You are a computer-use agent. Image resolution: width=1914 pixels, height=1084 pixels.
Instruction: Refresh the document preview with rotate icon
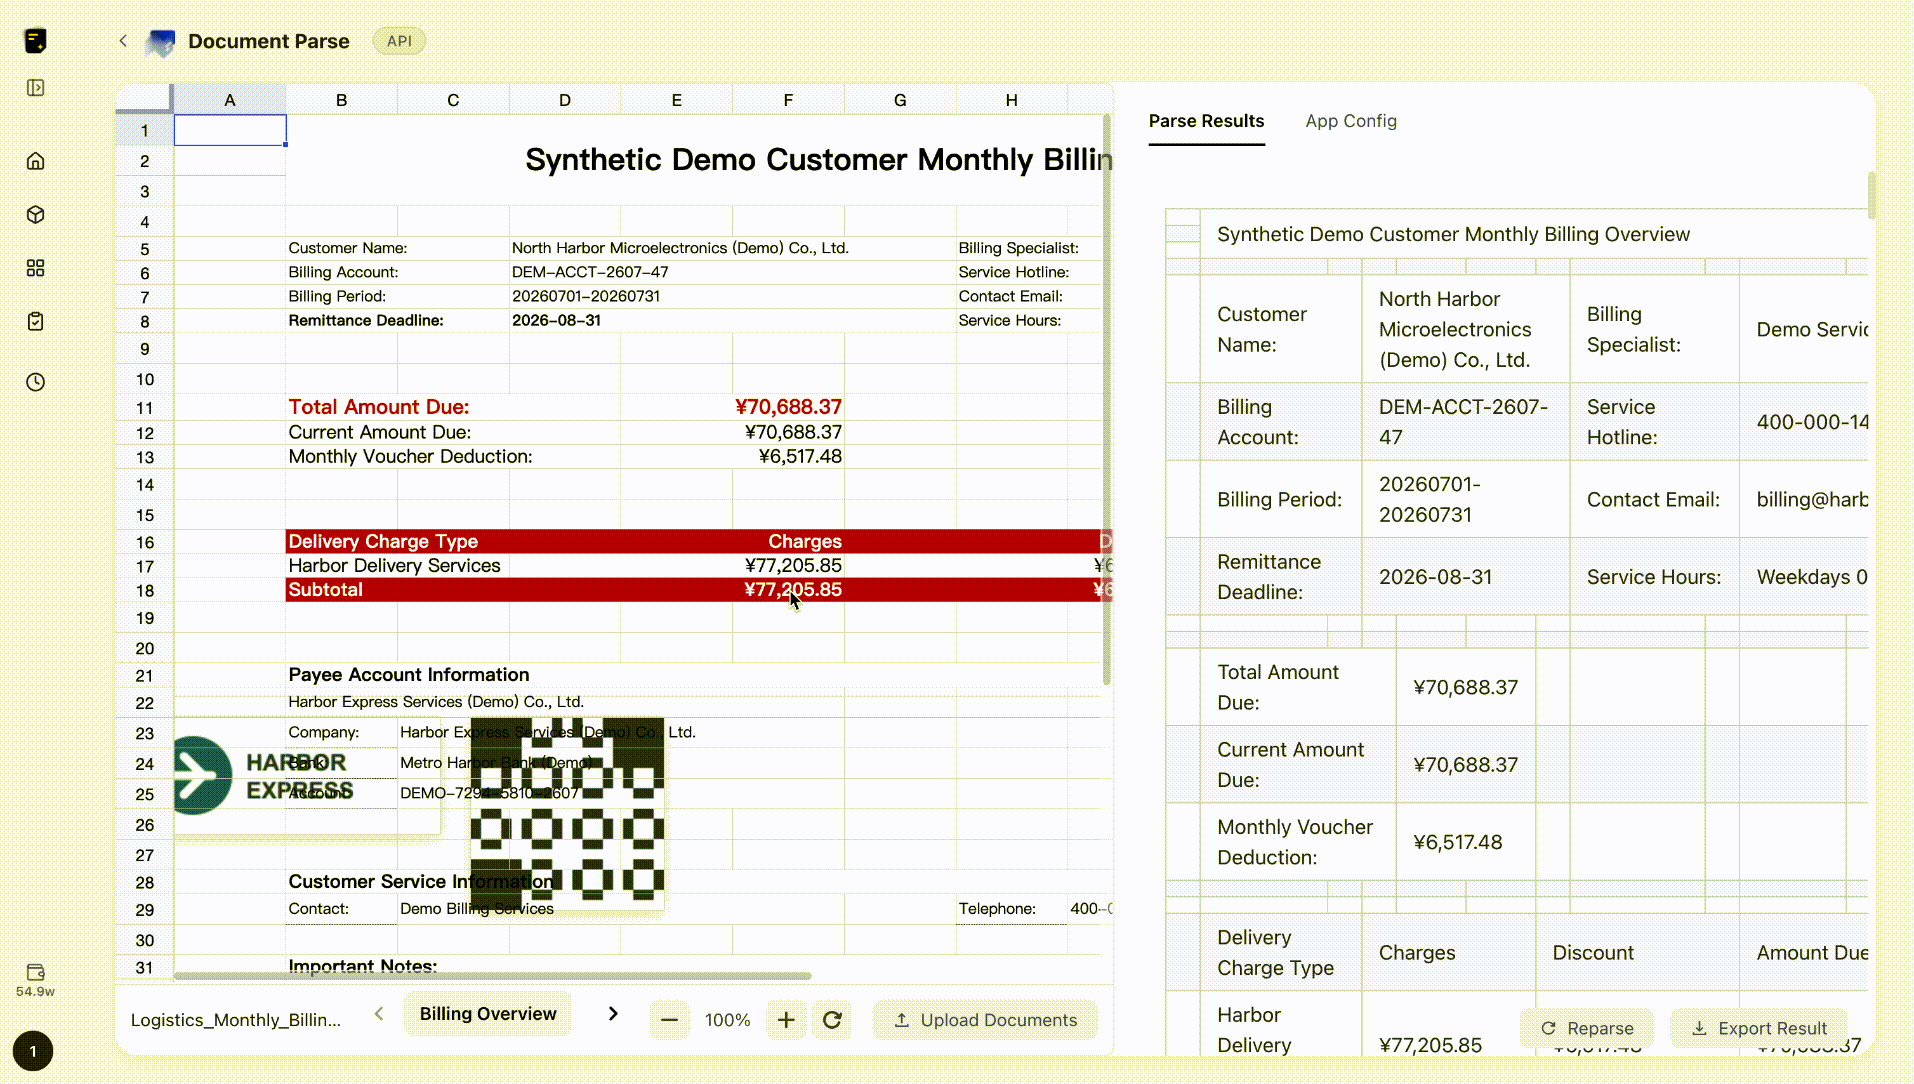pos(832,1020)
